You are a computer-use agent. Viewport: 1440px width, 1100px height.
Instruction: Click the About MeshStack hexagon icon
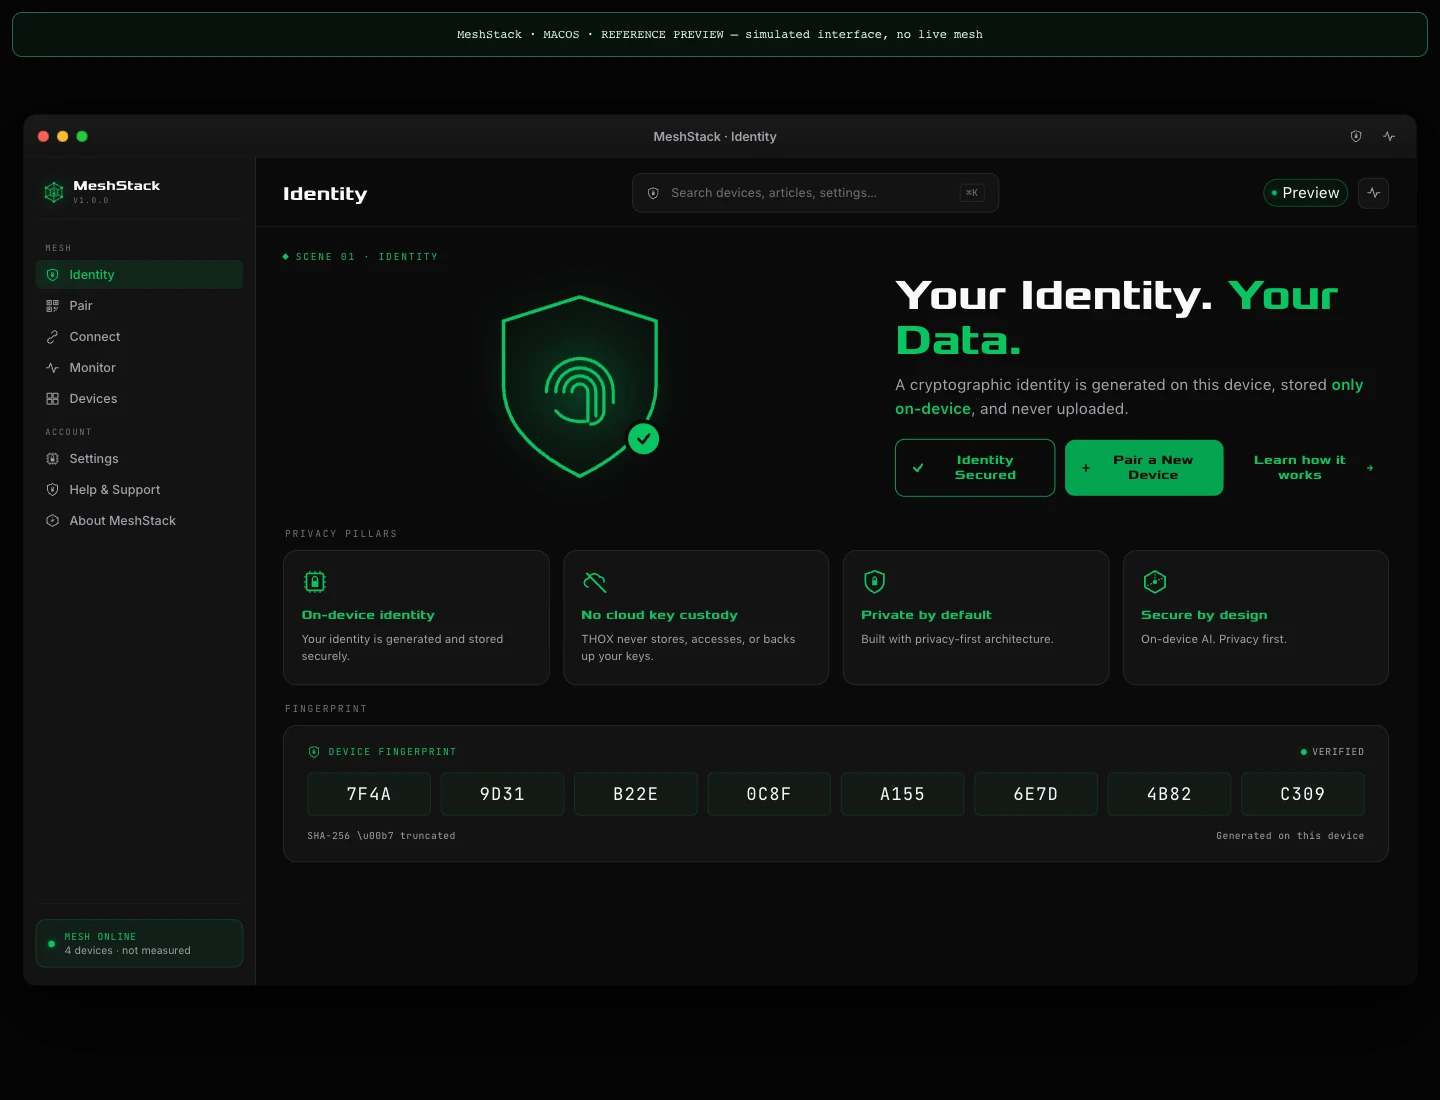pyautogui.click(x=53, y=521)
